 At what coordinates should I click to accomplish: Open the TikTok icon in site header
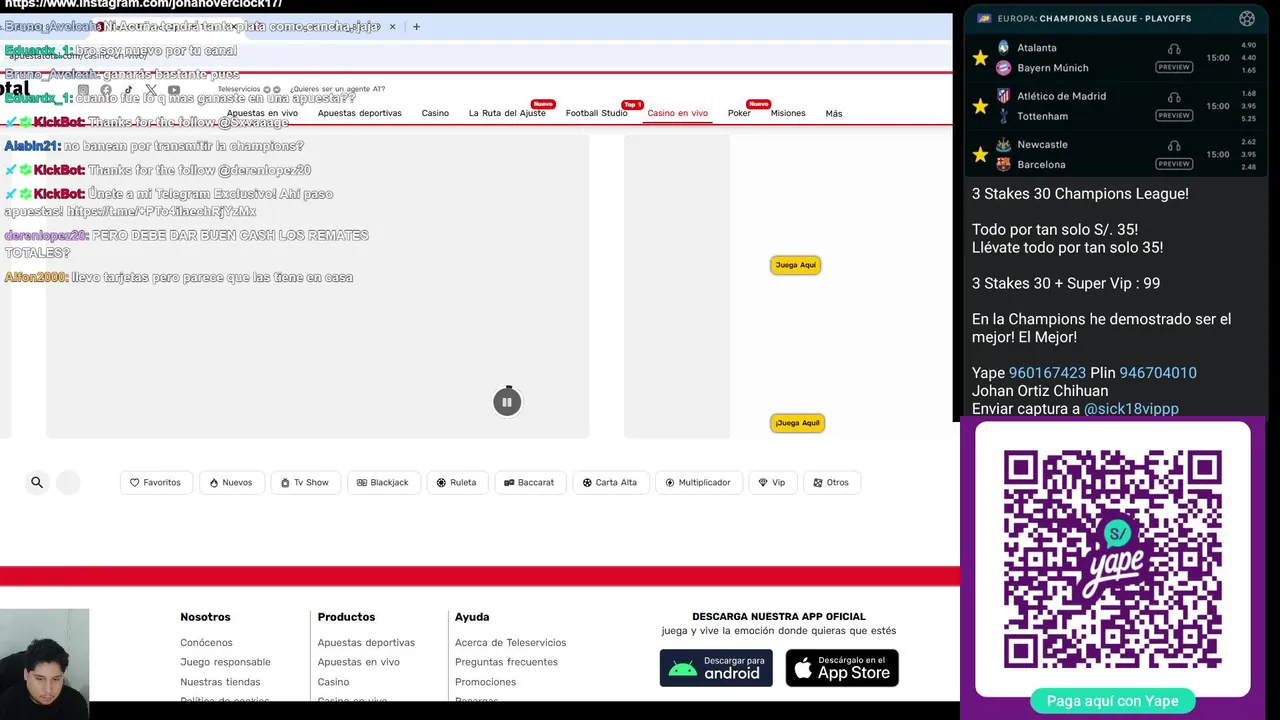(128, 90)
